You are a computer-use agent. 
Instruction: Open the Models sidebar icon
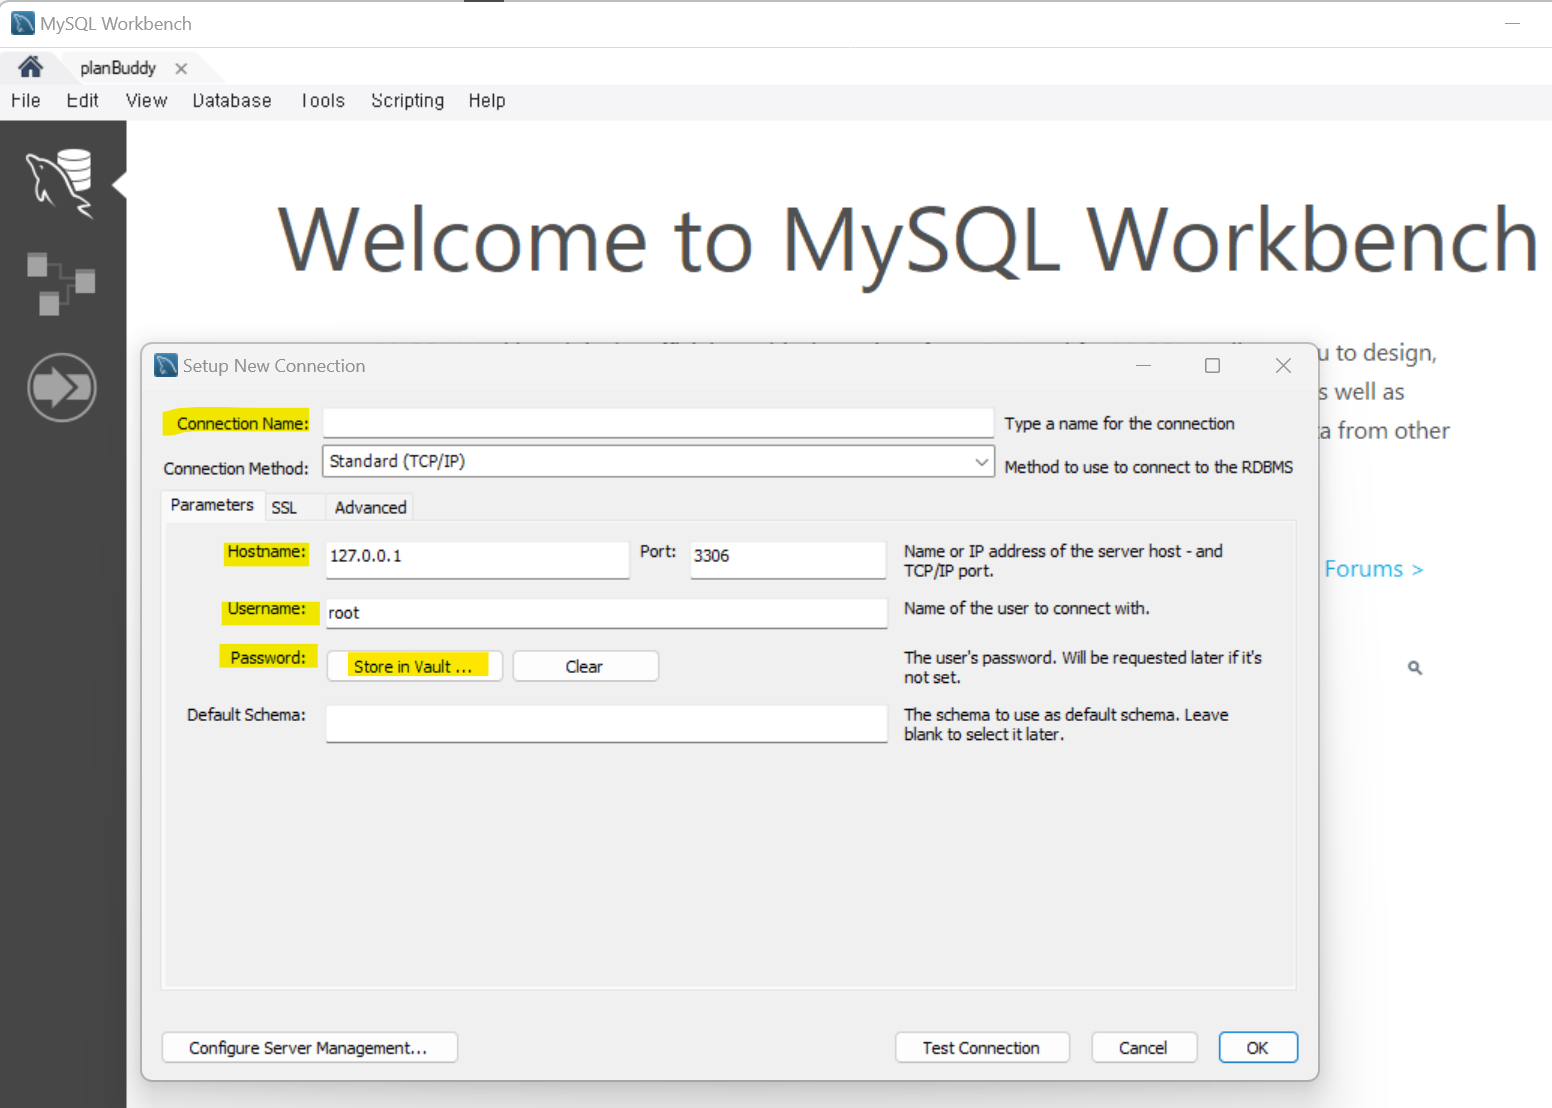(x=61, y=284)
